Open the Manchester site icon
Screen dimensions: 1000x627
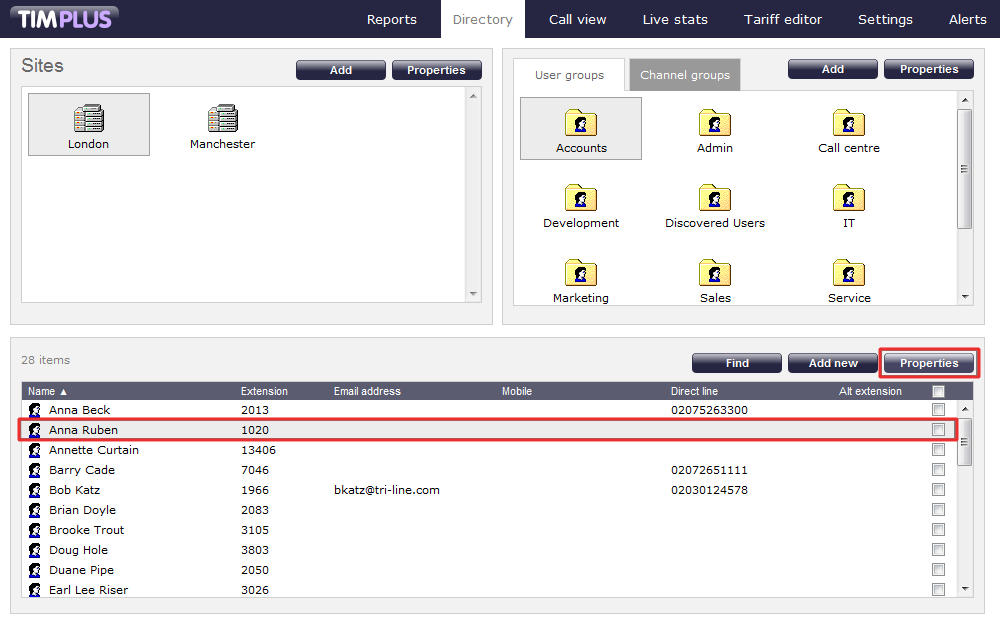[x=222, y=120]
